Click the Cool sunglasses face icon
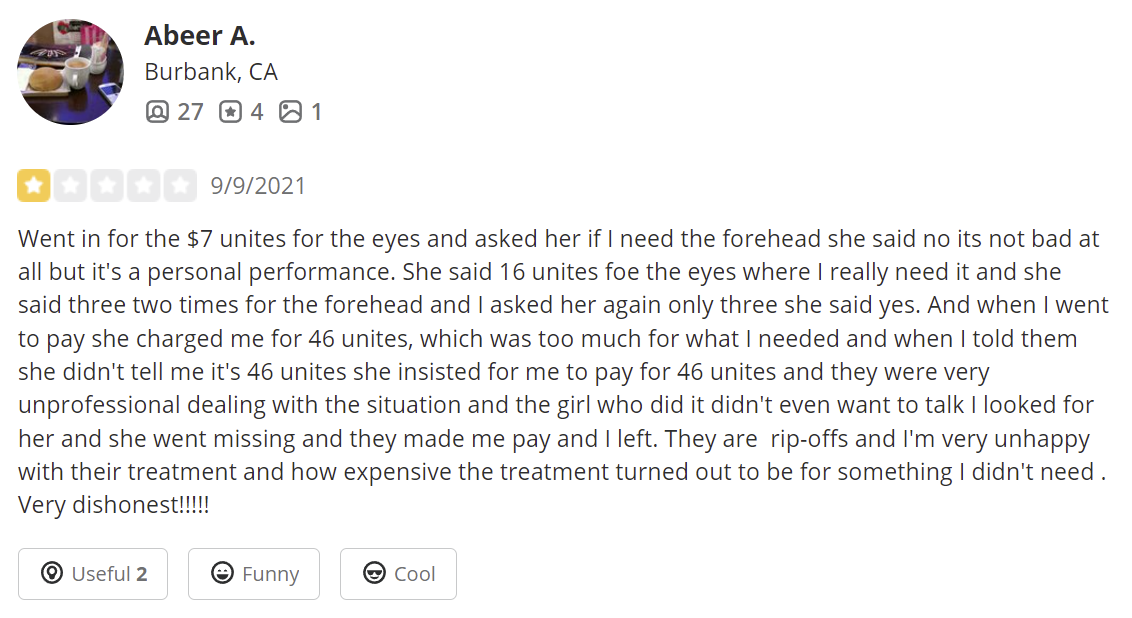Screen dimensions: 1132x618 (374, 573)
